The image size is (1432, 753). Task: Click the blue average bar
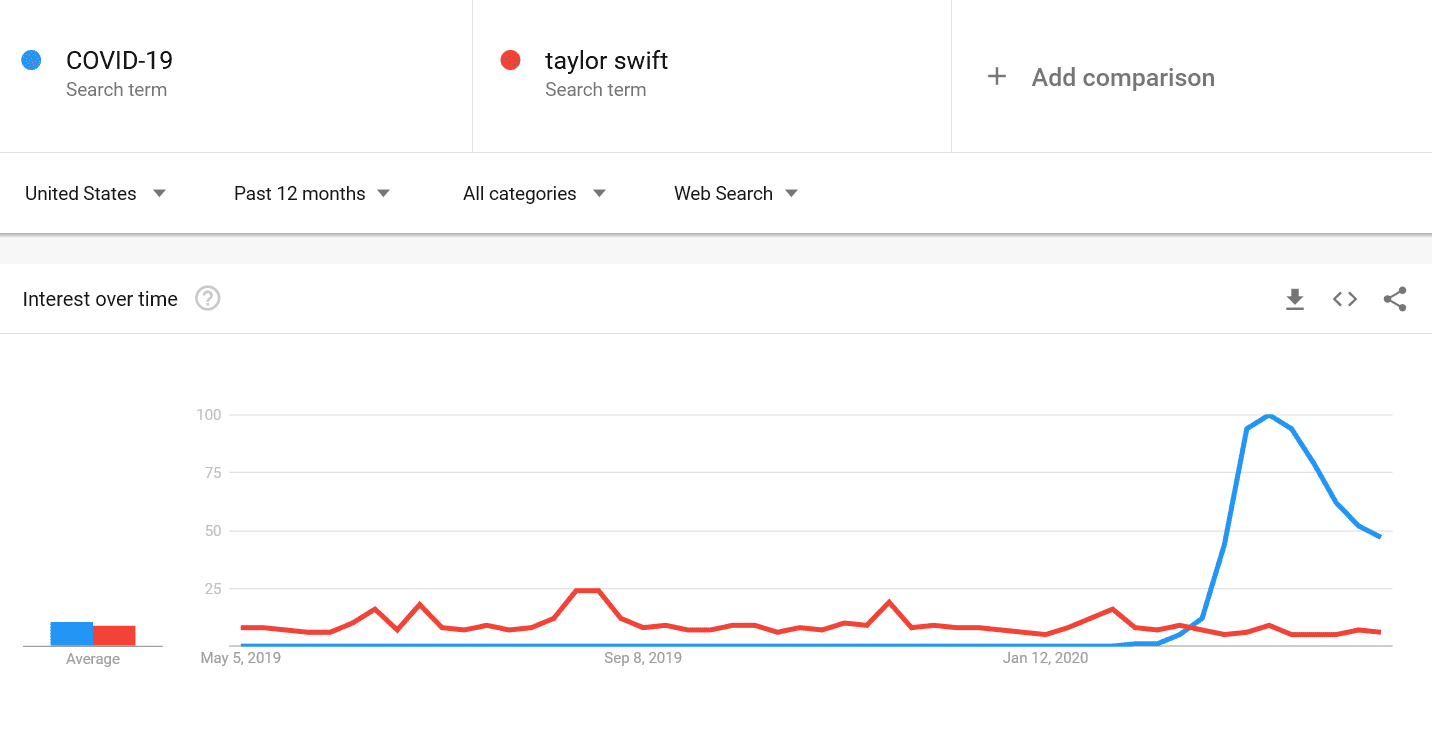point(72,634)
